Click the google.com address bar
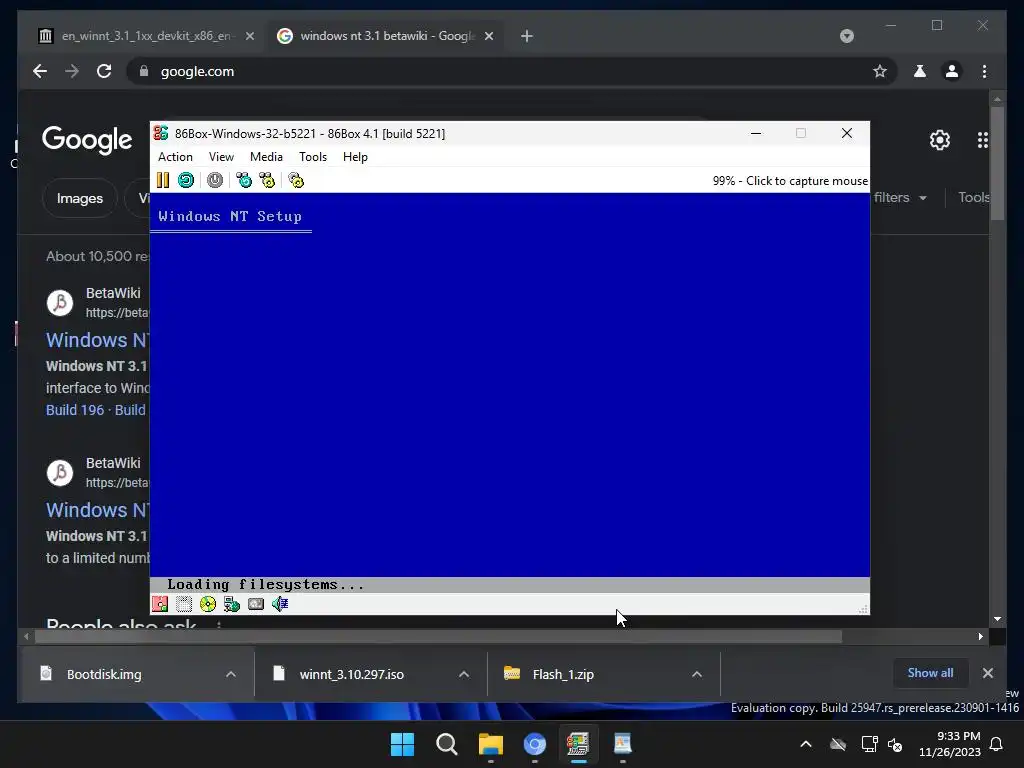 pyautogui.click(x=509, y=71)
